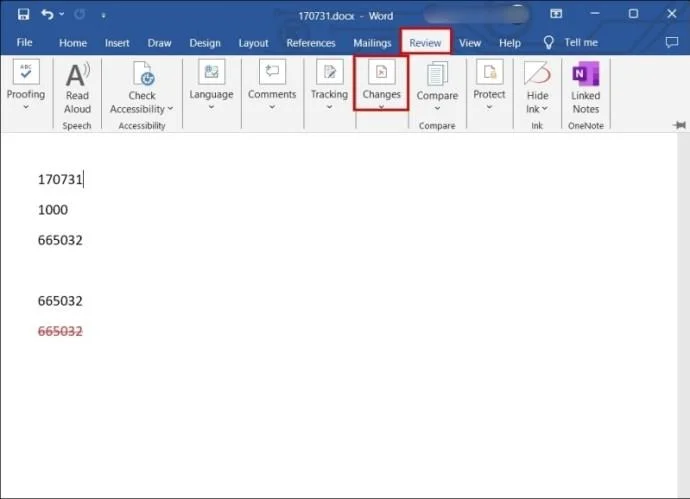Expand the Compare dropdown arrow
This screenshot has height=499, width=690.
[437, 108]
